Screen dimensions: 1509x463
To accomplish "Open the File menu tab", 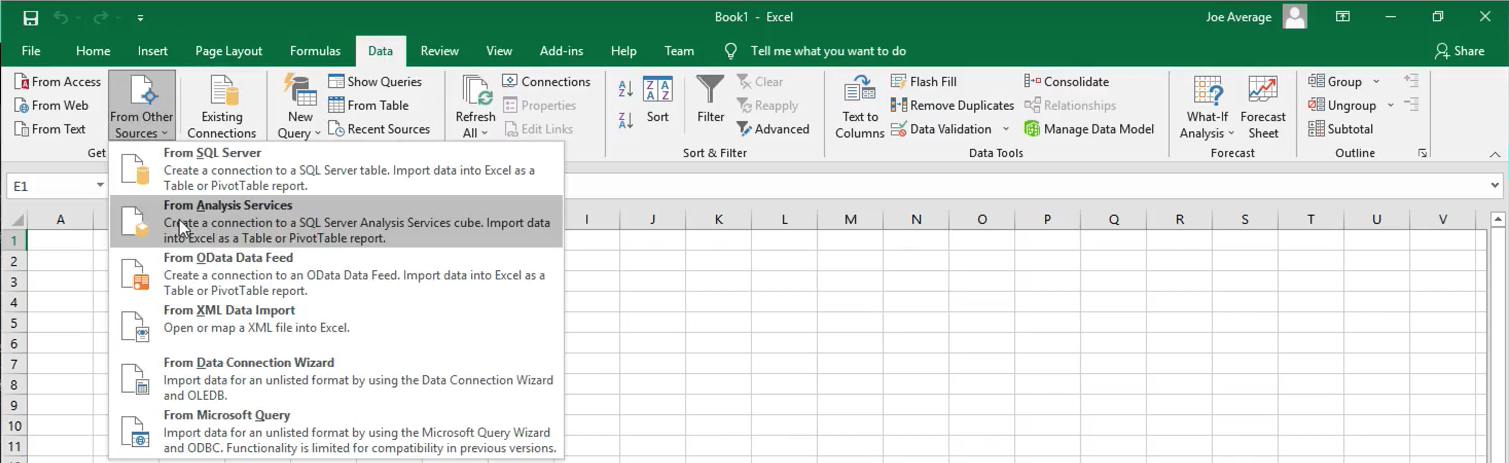I will pyautogui.click(x=31, y=51).
